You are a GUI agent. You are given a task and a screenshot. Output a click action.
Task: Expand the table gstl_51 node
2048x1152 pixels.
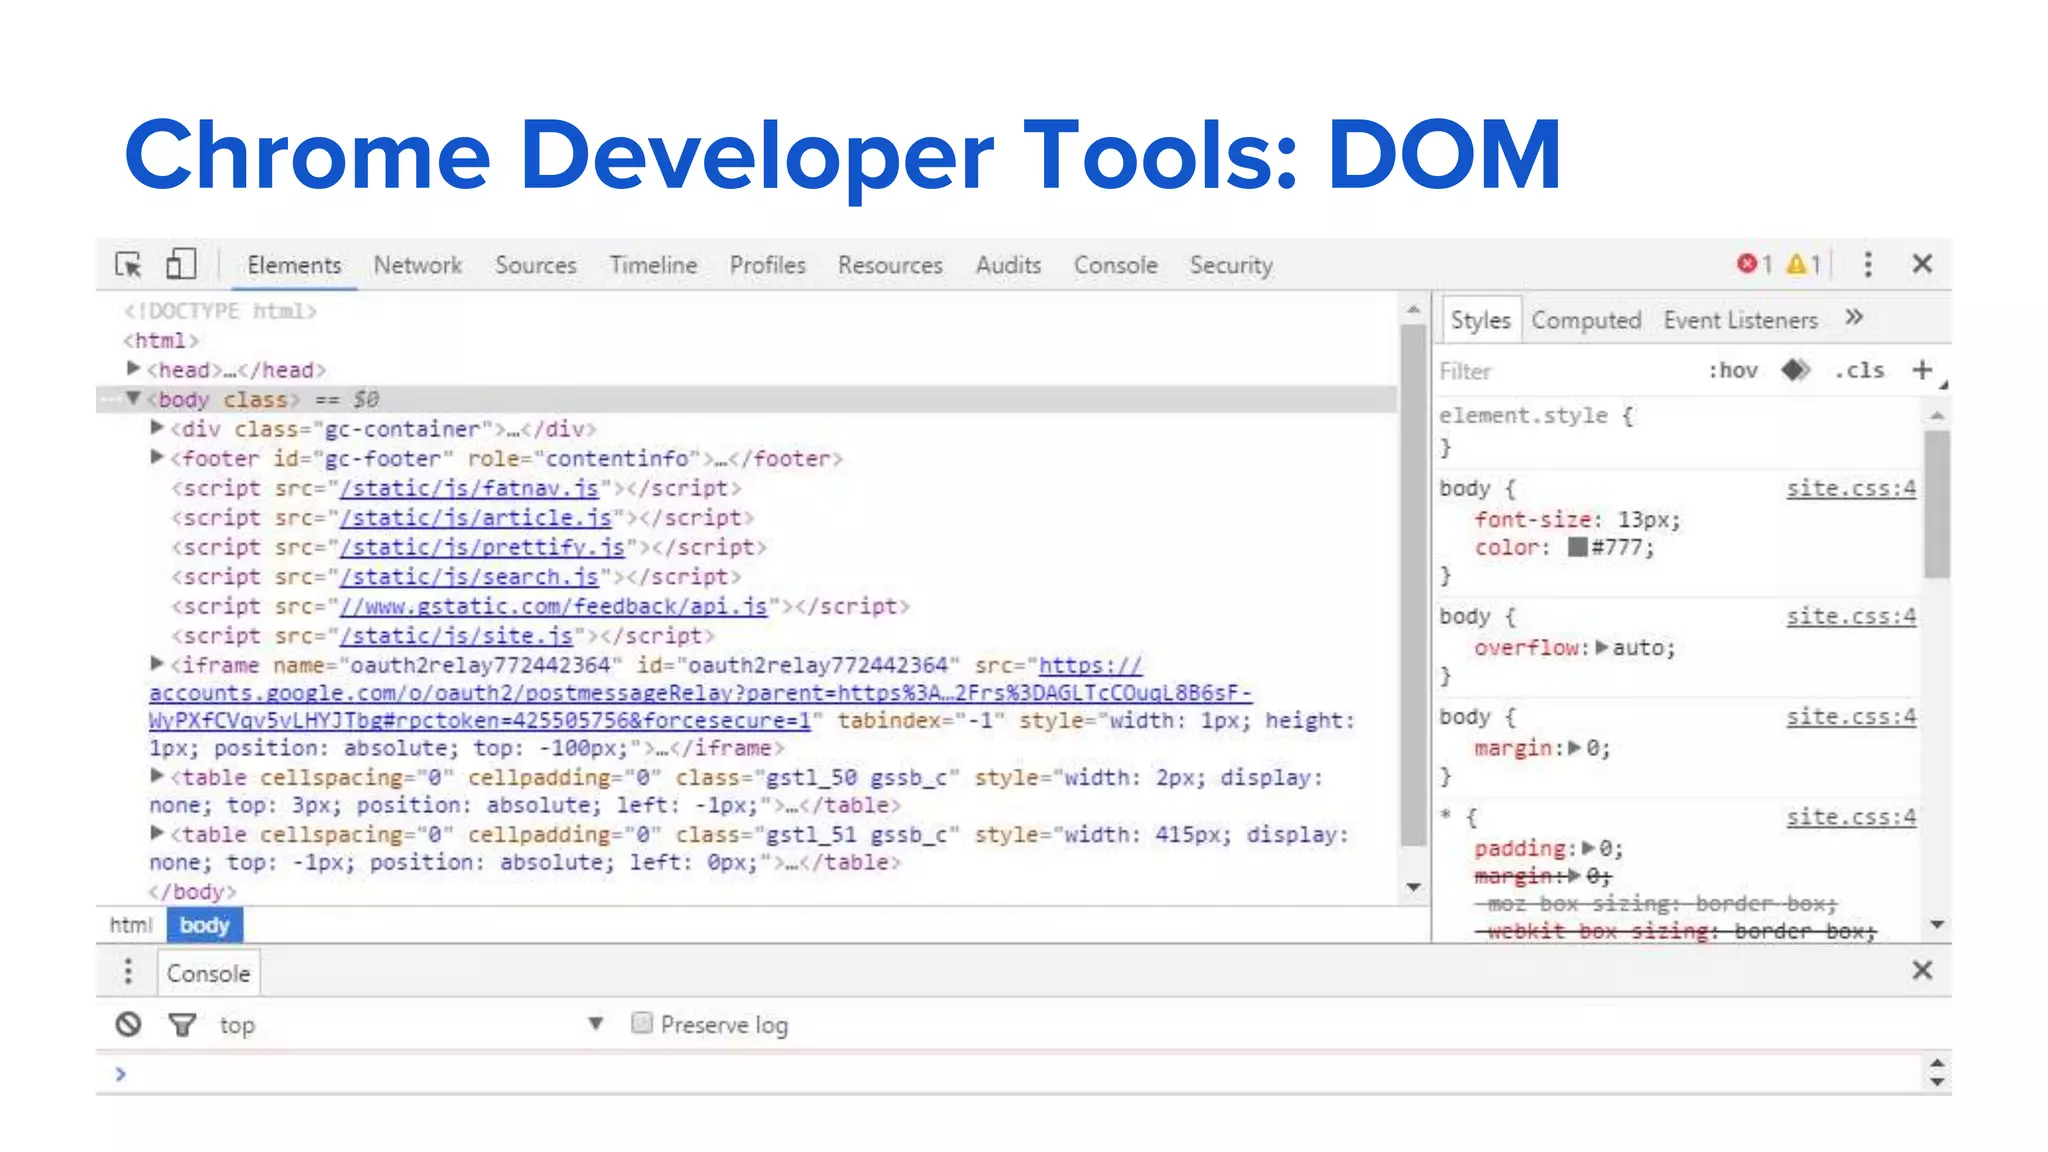pos(157,832)
